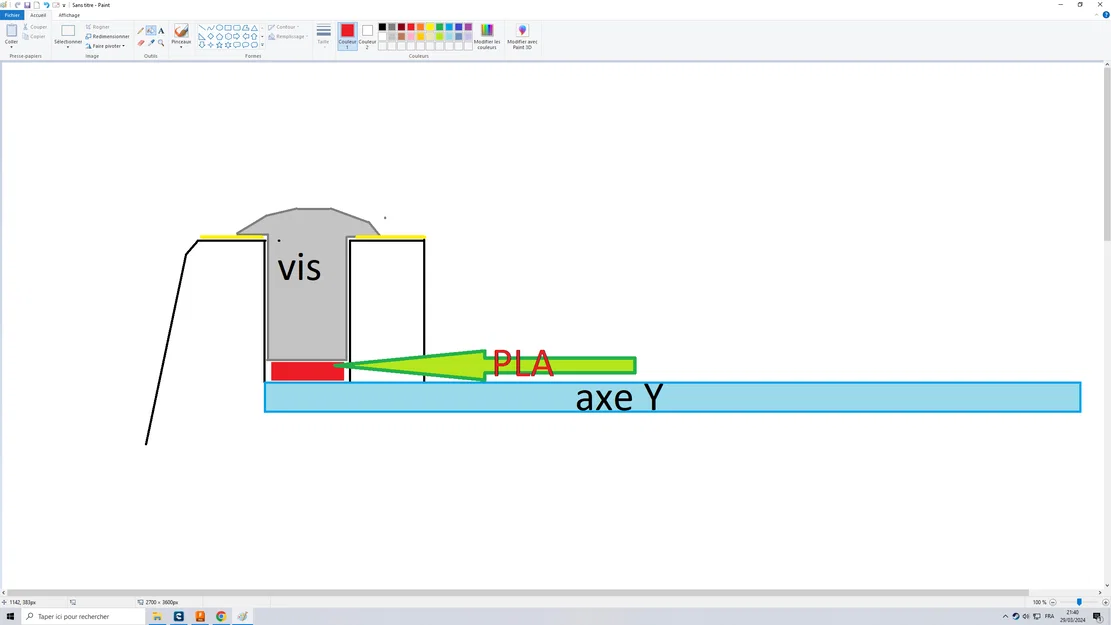Image resolution: width=1111 pixels, height=625 pixels.
Task: Pick the color picker (pipette) tool
Action: [151, 42]
